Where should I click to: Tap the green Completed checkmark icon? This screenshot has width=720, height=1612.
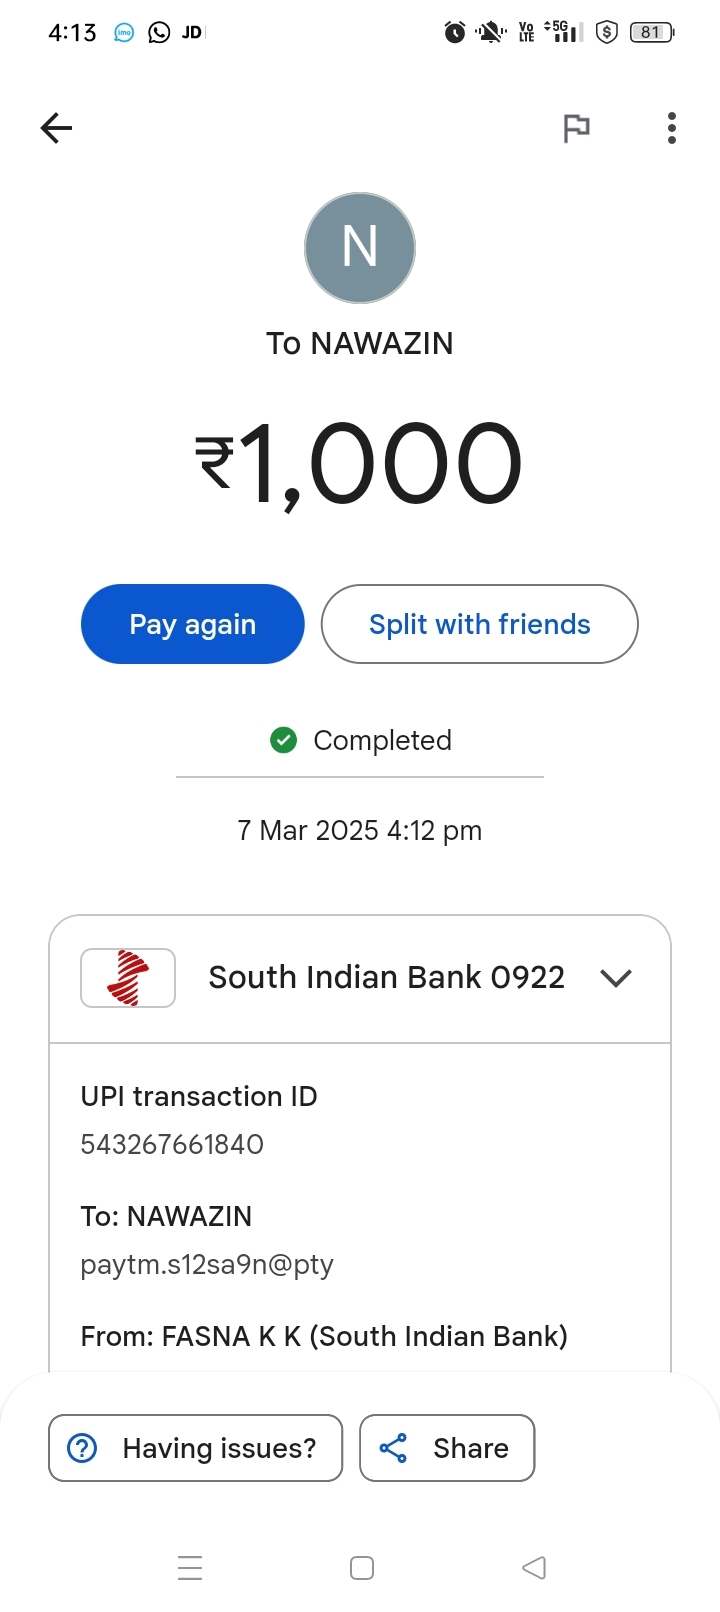284,740
